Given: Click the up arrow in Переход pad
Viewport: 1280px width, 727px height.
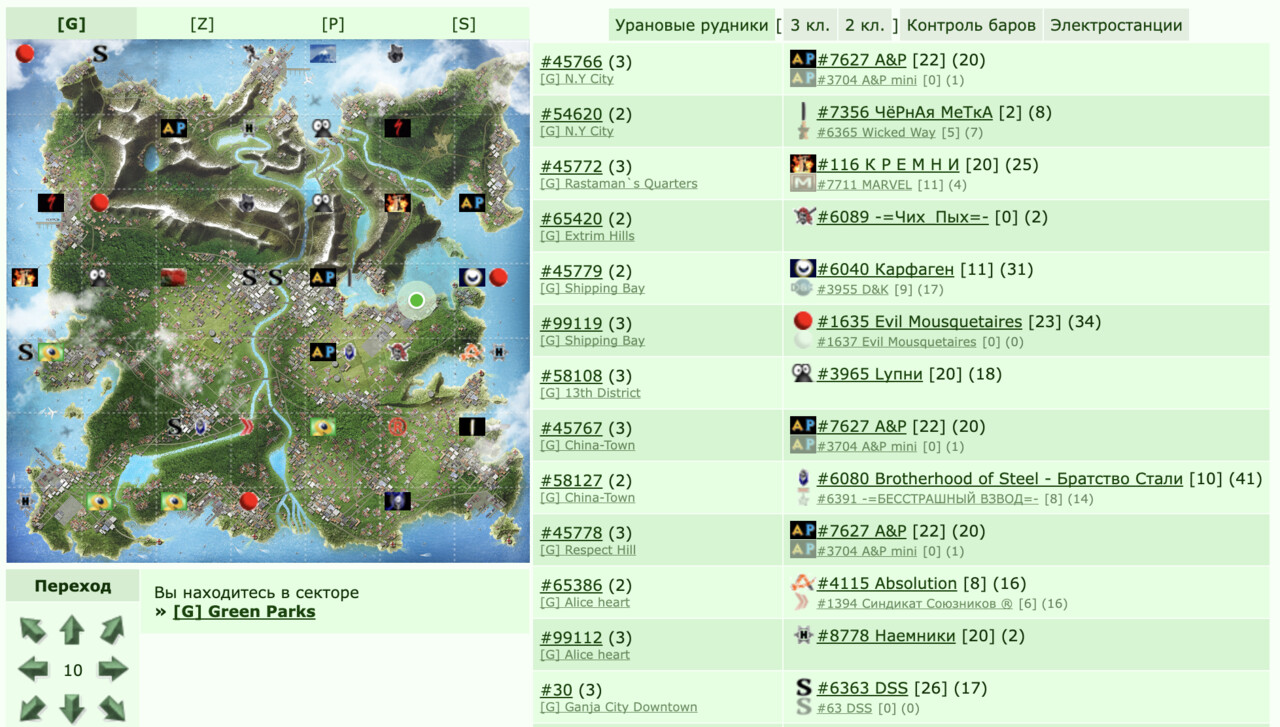Looking at the screenshot, I should pos(72,630).
